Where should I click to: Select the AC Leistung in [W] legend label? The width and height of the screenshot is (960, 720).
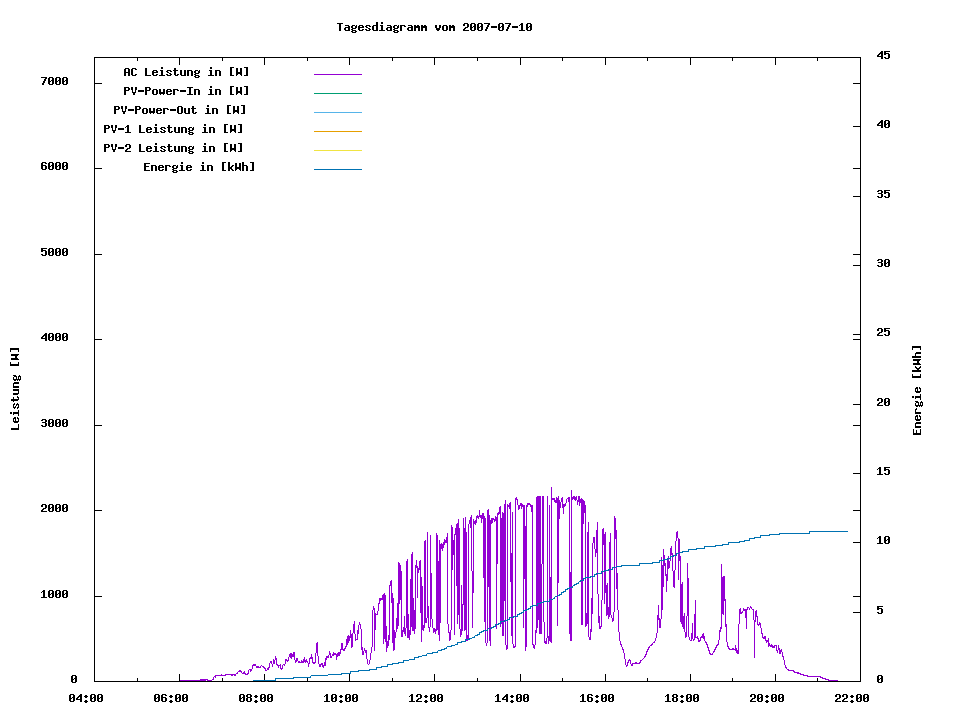pos(186,72)
